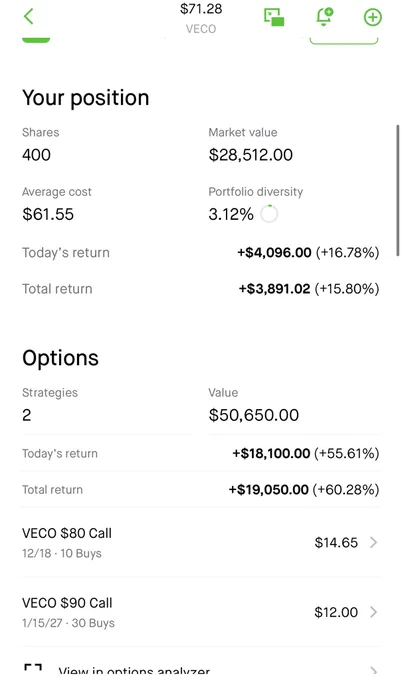Open View in options analyzer chevron

[x=373, y=670]
